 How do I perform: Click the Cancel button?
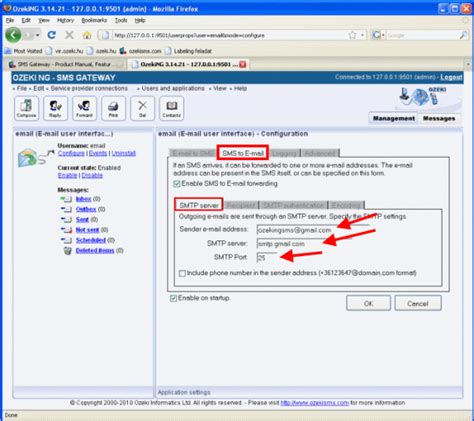click(x=418, y=303)
